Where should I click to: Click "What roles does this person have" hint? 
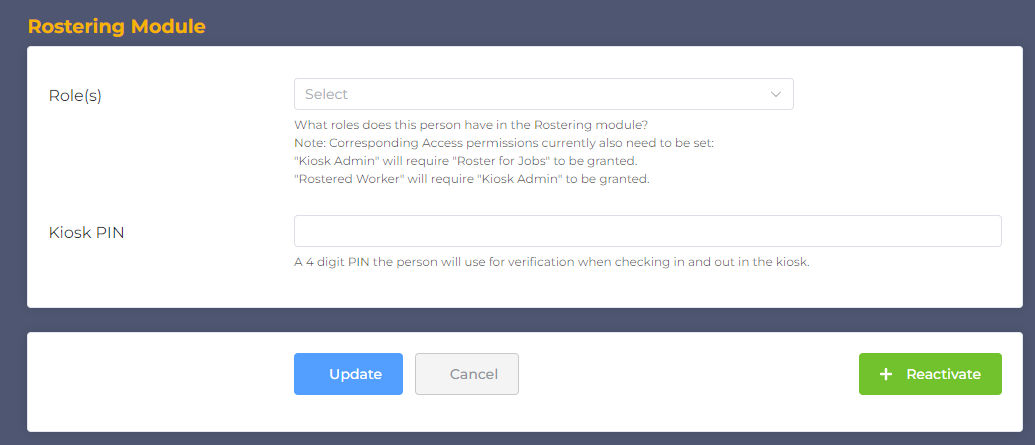pos(471,125)
